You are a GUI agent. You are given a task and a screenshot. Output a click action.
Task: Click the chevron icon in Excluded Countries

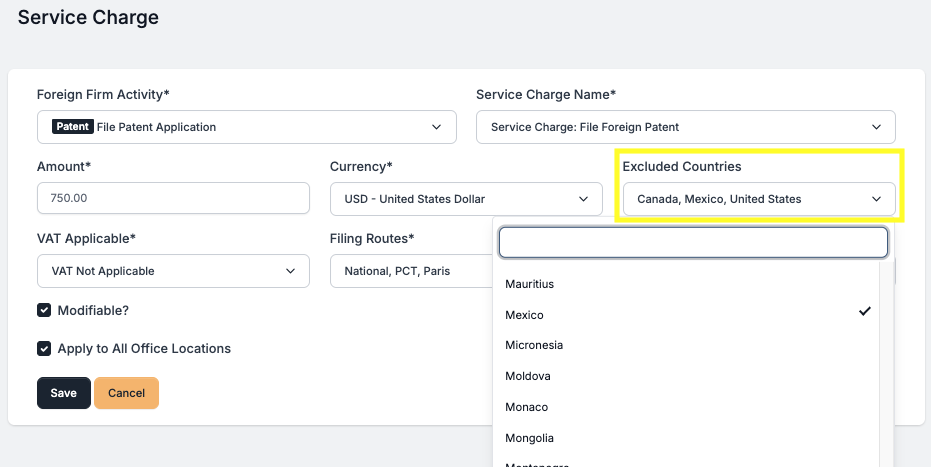point(876,199)
